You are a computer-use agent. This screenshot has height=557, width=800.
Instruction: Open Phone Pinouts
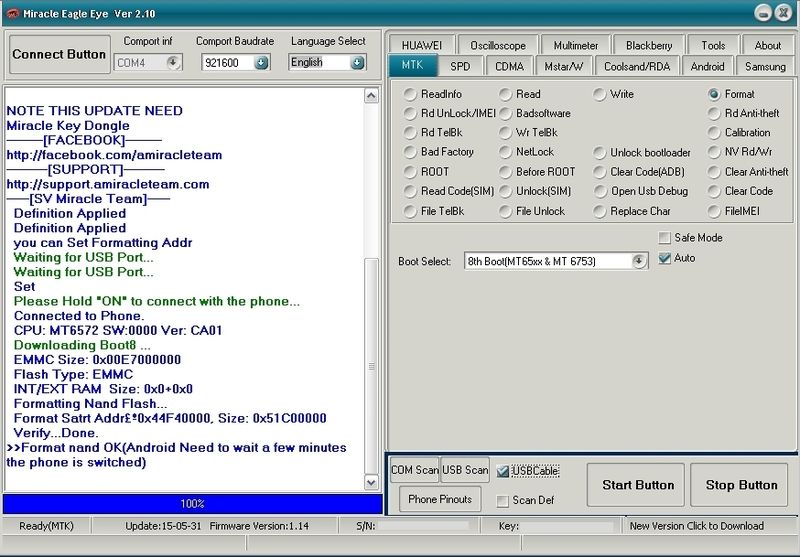(440, 499)
